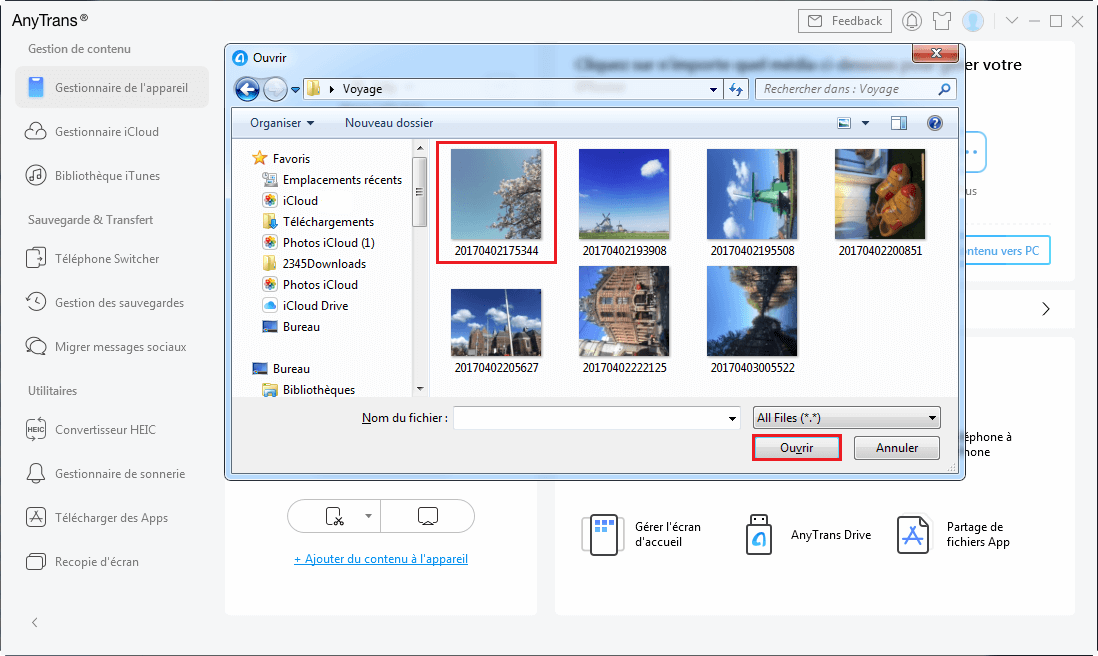The width and height of the screenshot is (1098, 656).
Task: Open AnyTrans Drive
Action: [x=808, y=534]
